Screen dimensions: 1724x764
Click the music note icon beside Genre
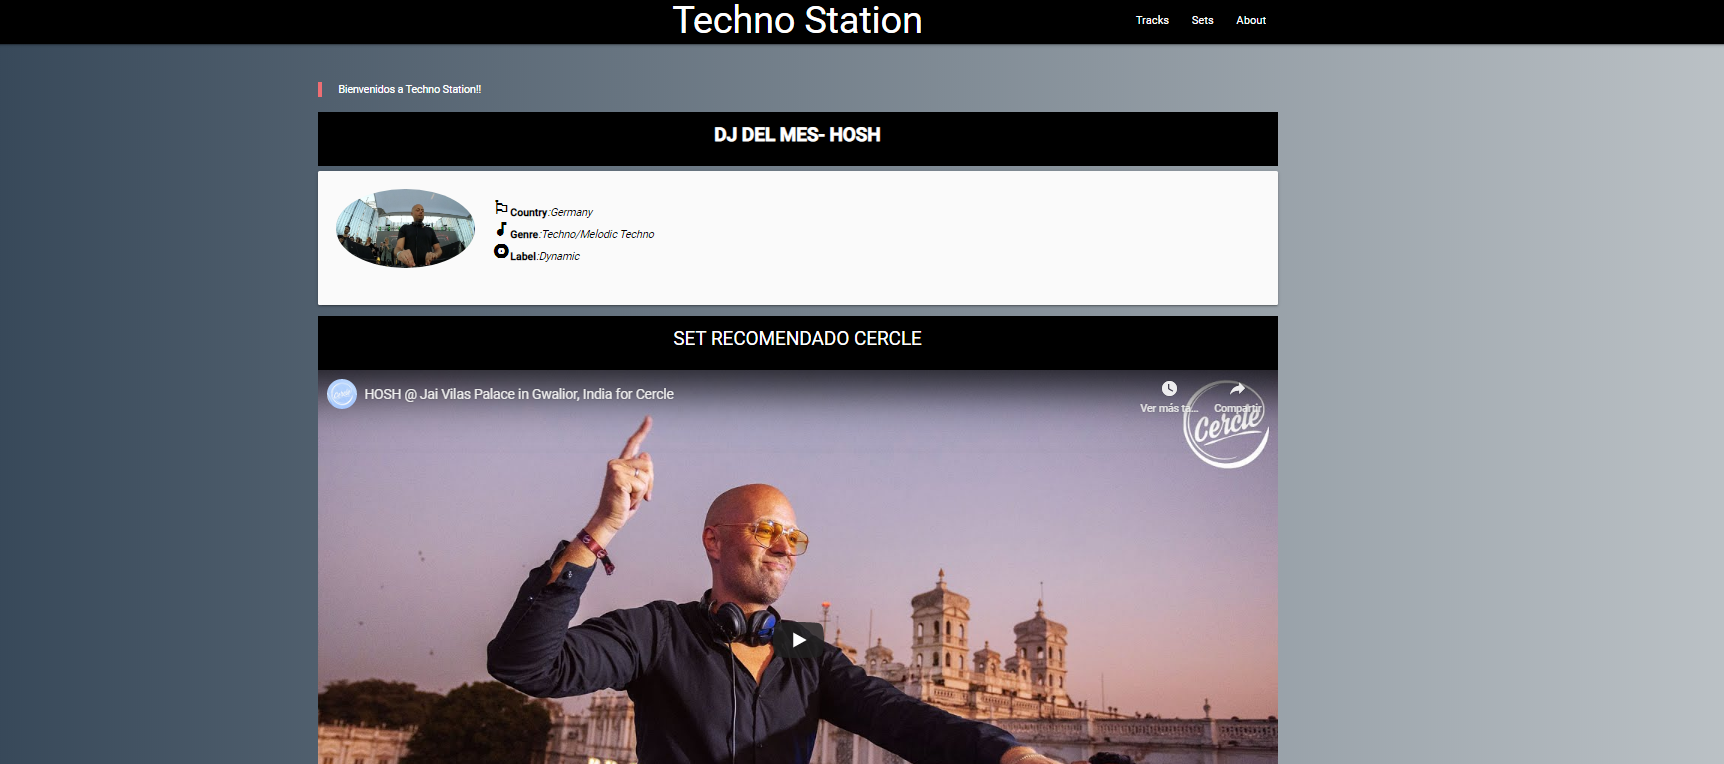pyautogui.click(x=501, y=229)
